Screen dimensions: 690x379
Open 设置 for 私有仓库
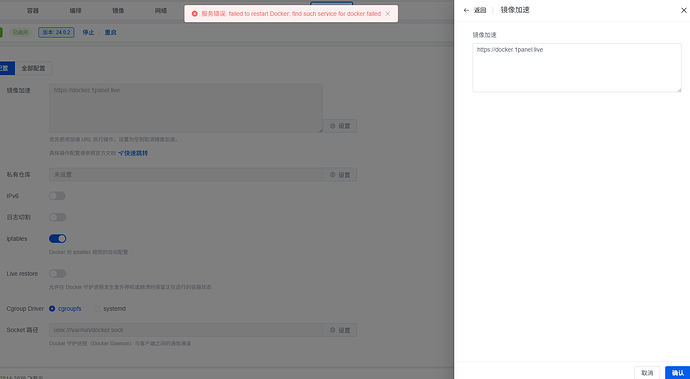(340, 175)
